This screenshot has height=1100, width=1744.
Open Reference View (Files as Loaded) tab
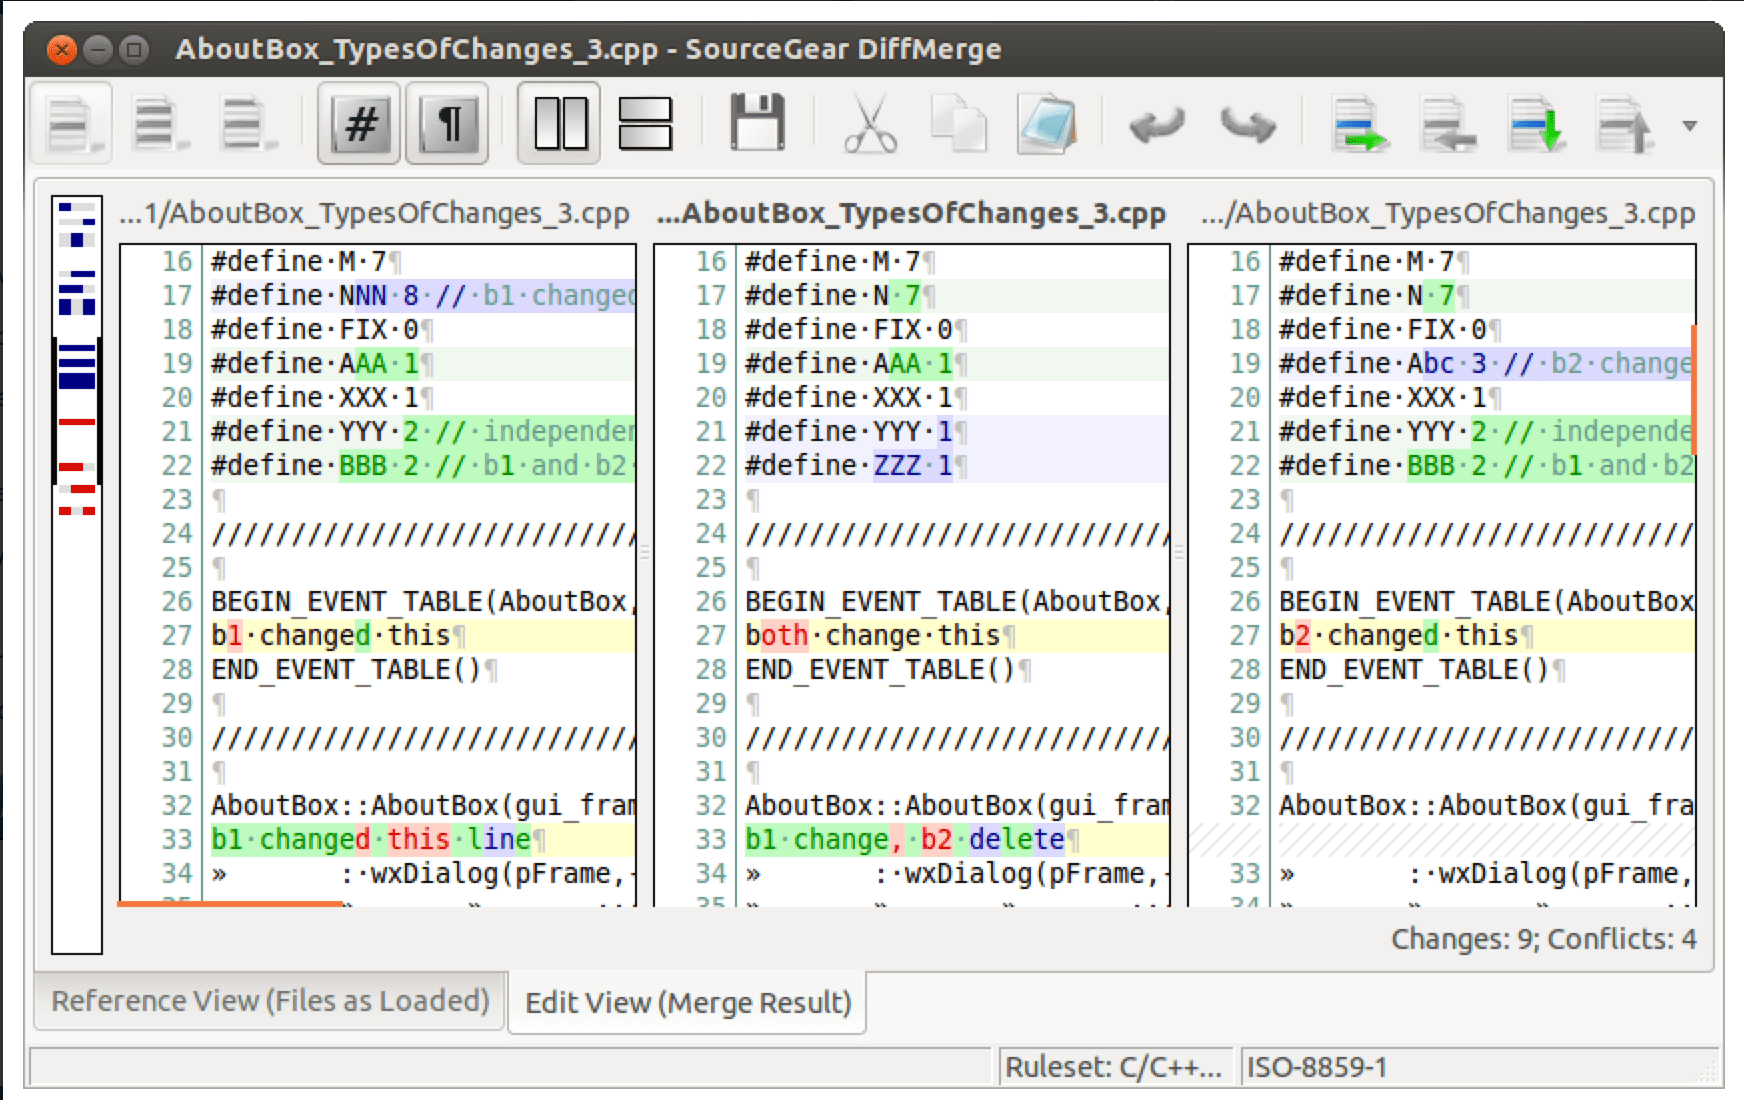270,1001
